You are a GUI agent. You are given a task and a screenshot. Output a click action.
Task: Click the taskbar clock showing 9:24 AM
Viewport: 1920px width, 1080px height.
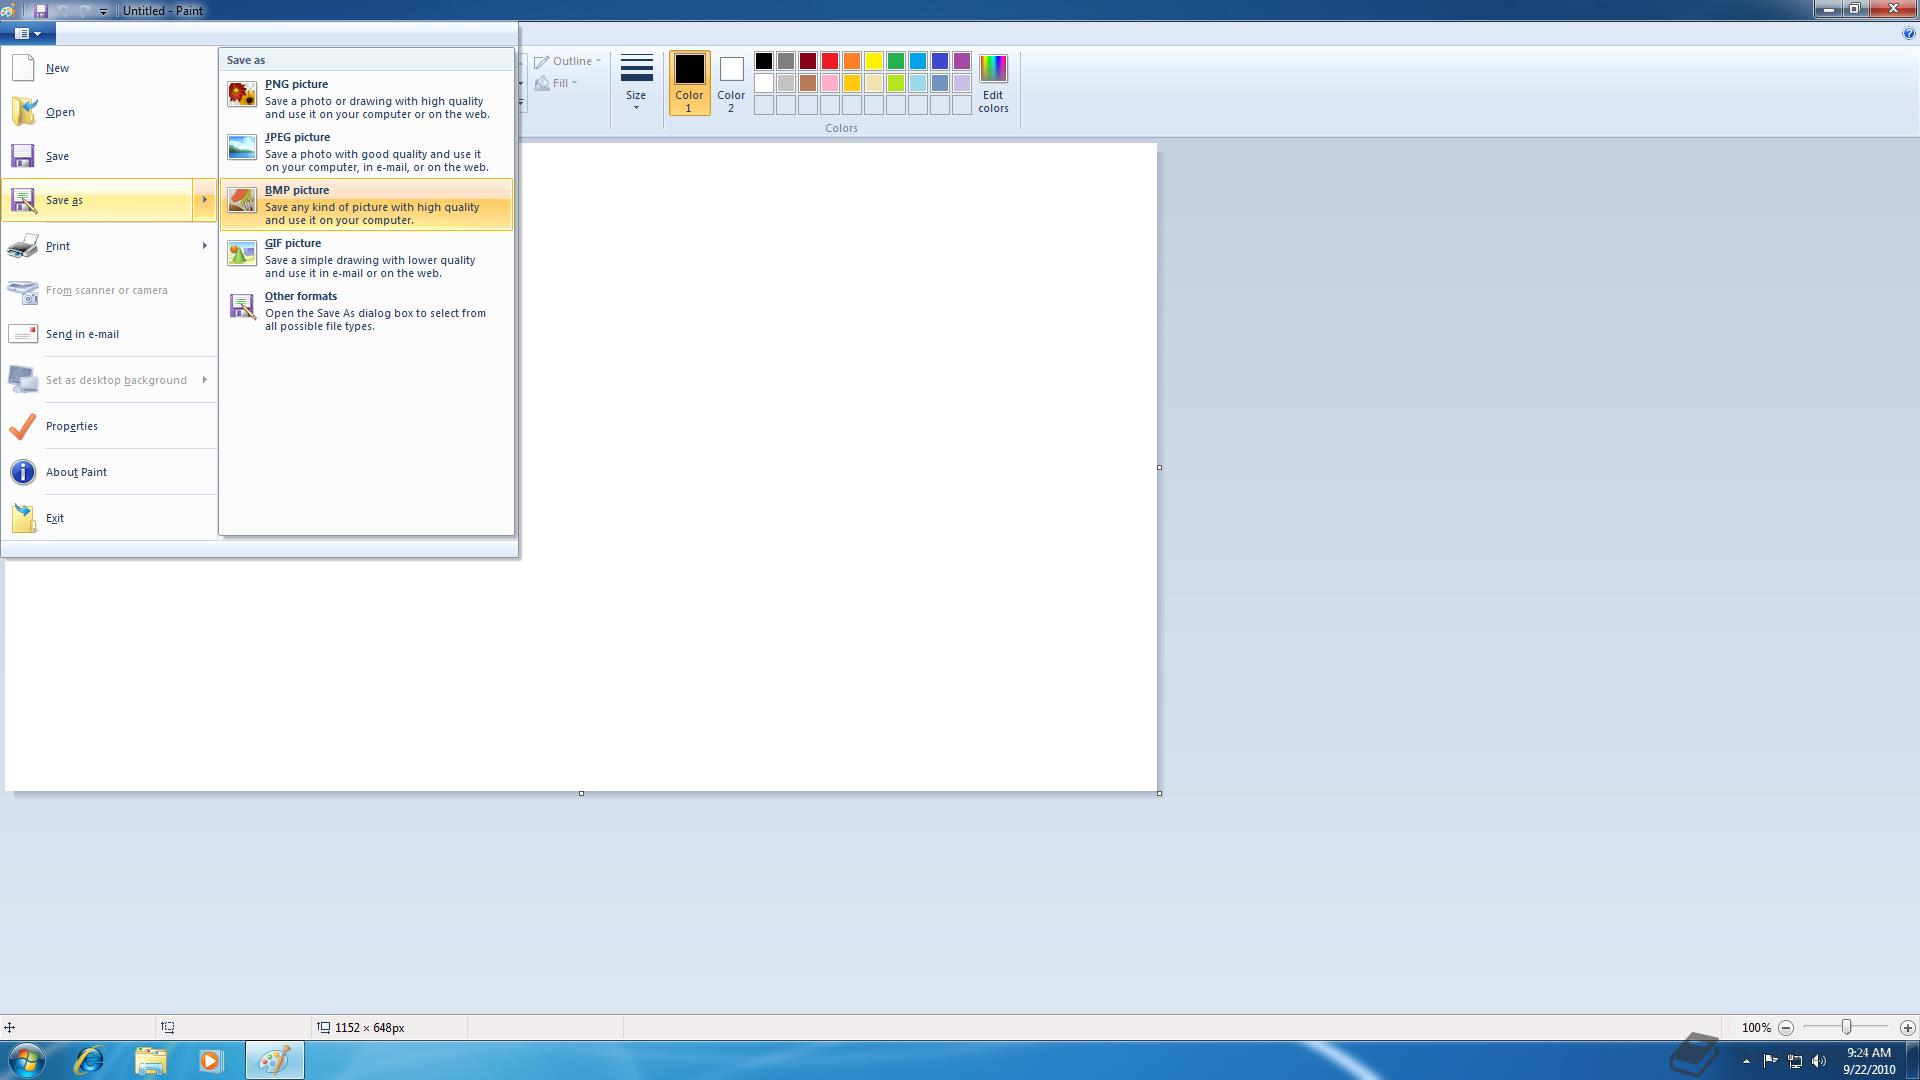coord(1869,1061)
